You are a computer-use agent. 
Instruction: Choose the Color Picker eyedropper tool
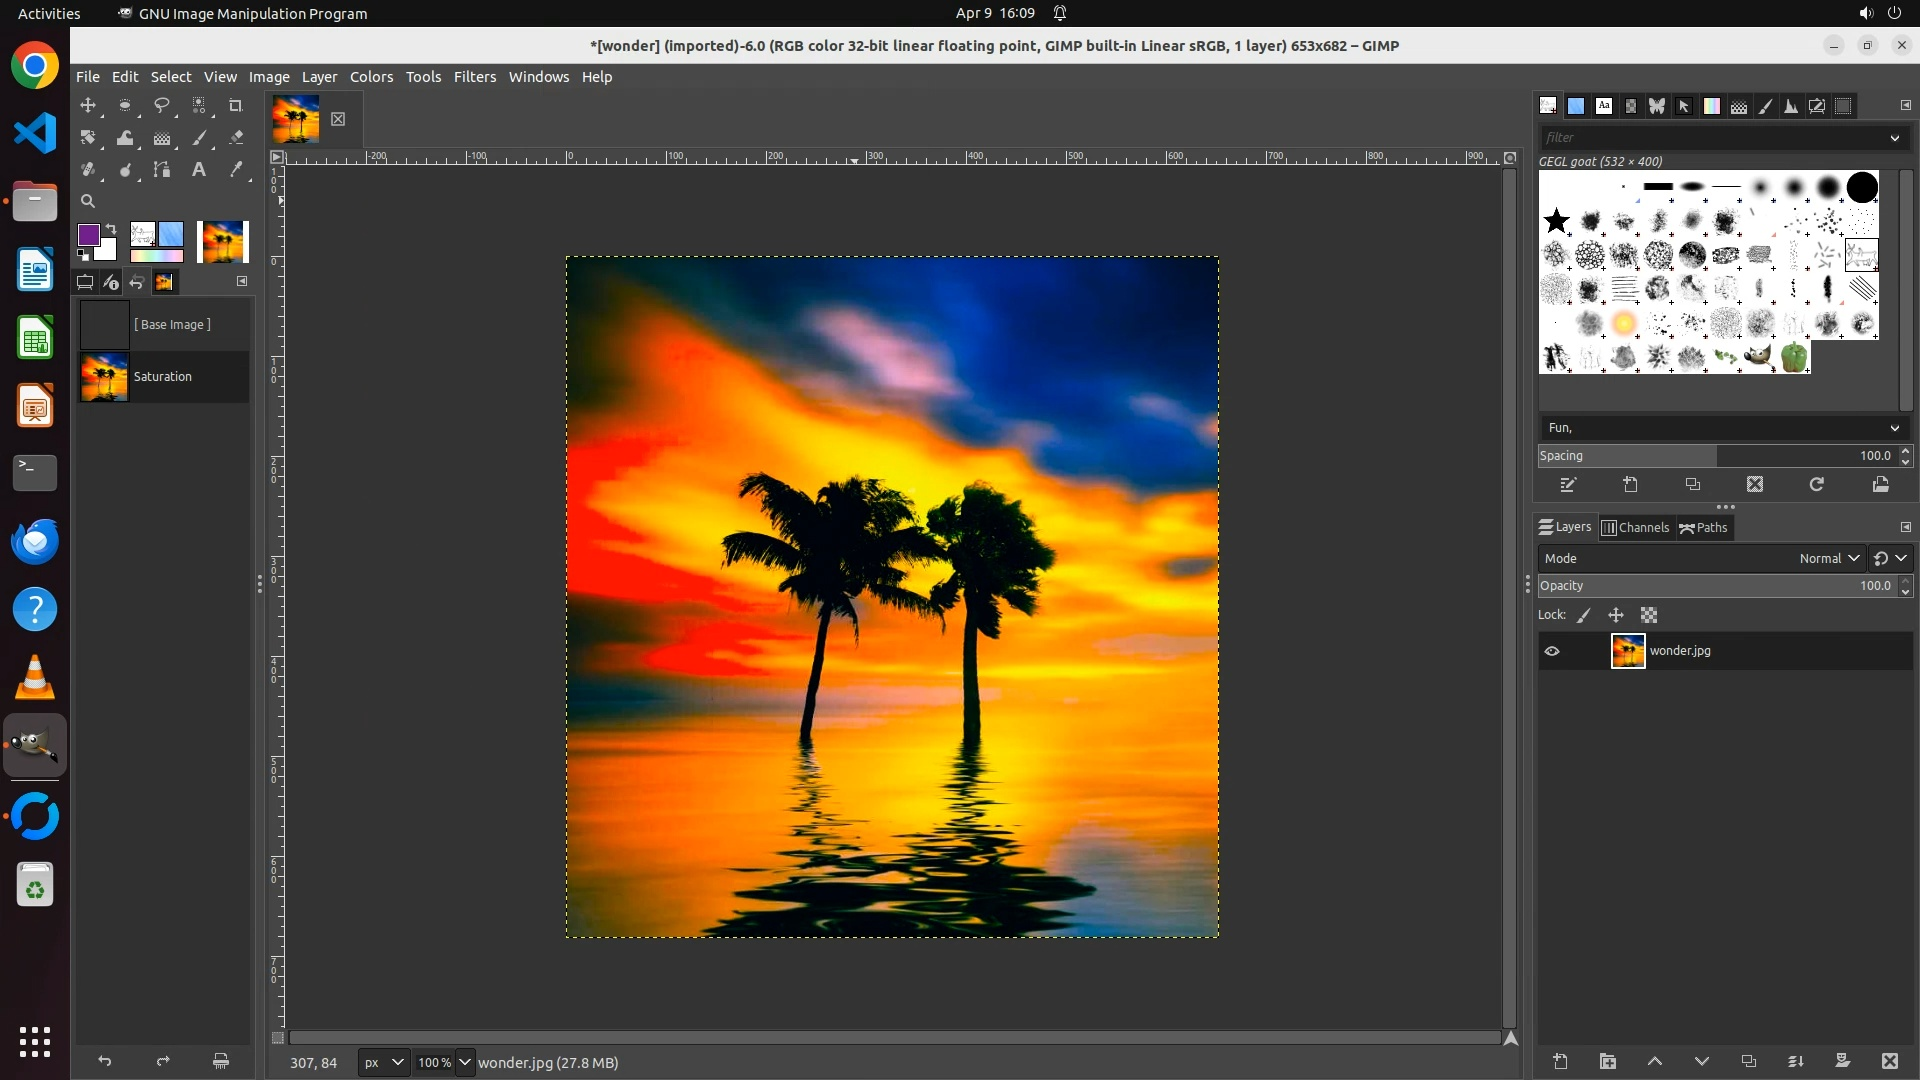pyautogui.click(x=236, y=170)
